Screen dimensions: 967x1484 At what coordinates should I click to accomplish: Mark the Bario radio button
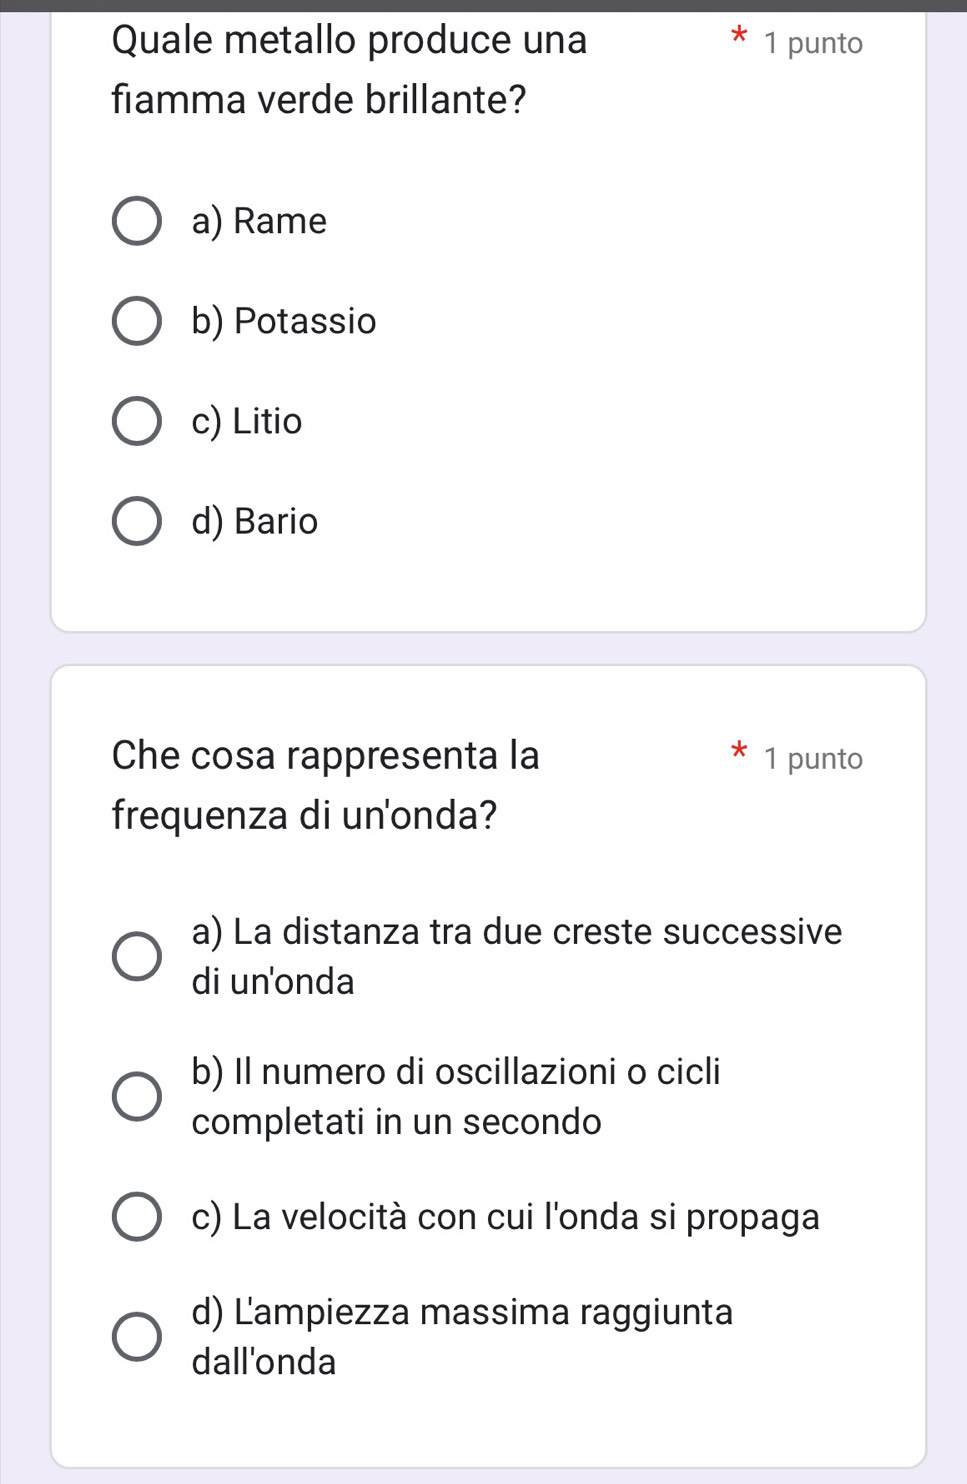click(x=136, y=521)
